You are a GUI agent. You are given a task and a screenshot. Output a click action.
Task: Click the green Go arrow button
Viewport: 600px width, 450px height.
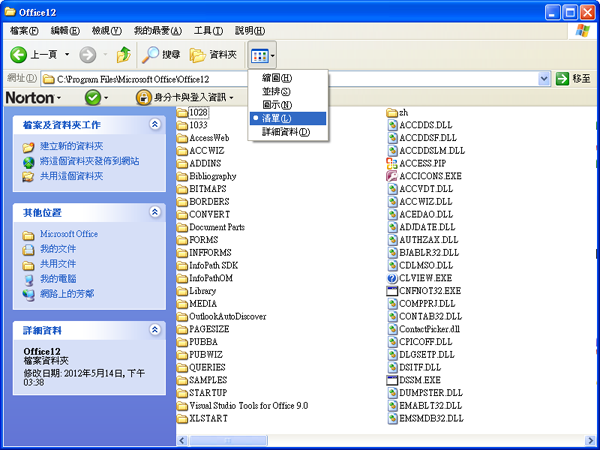click(562, 79)
